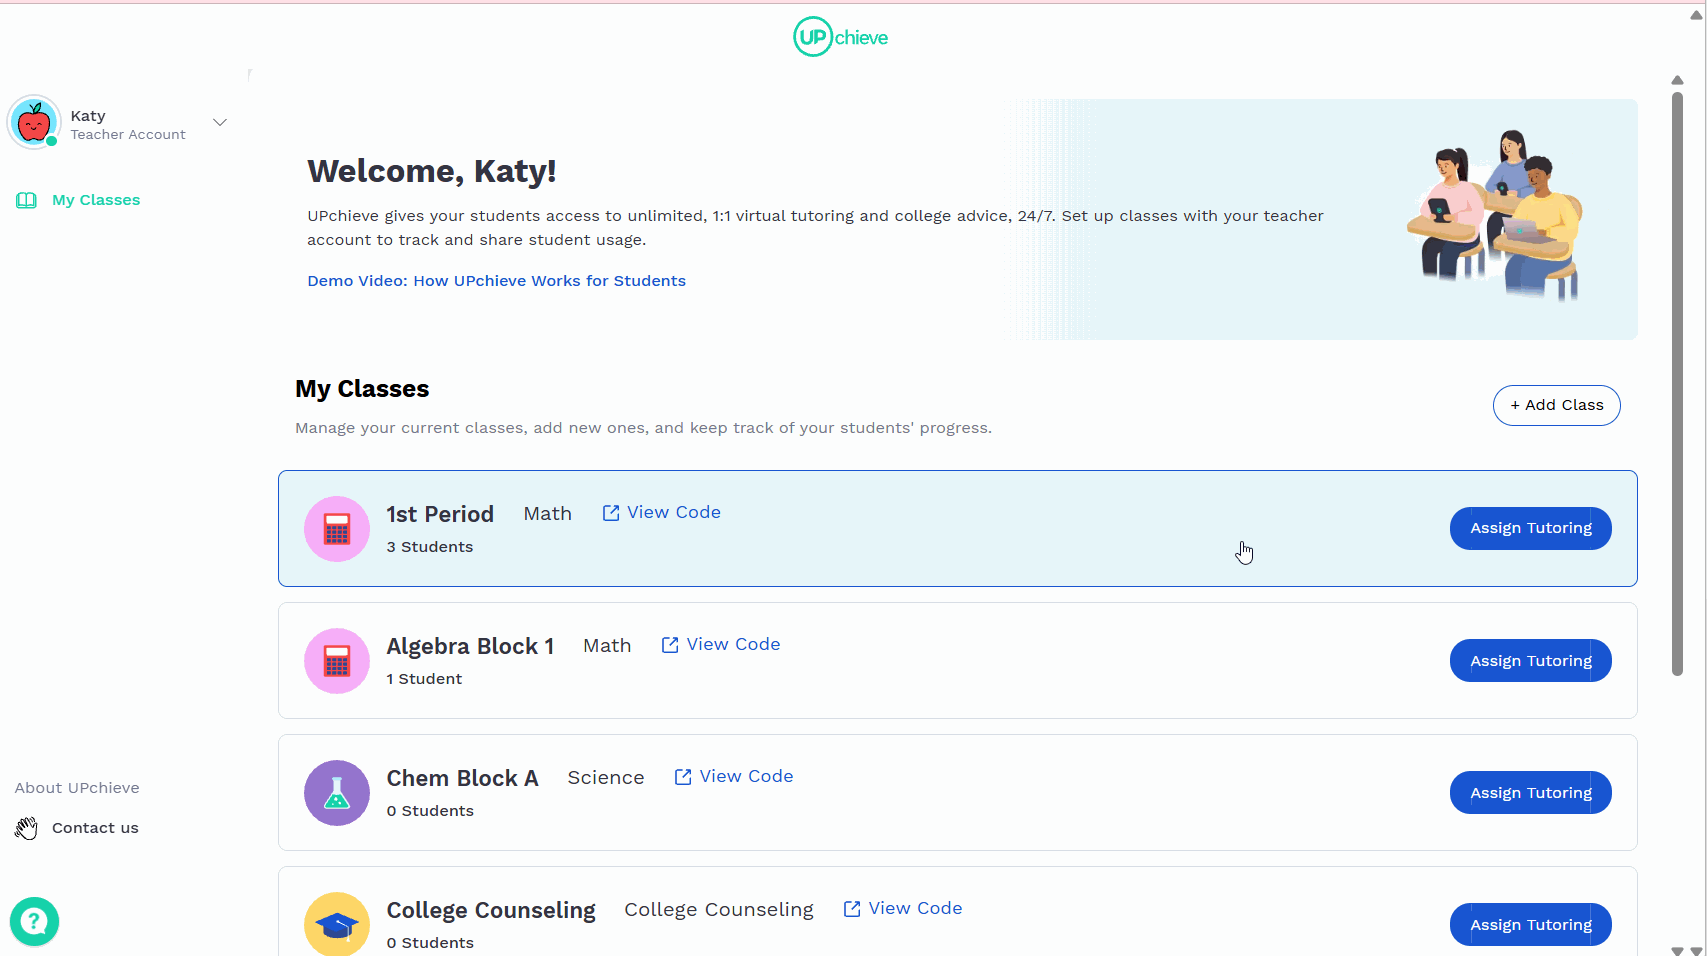Image resolution: width=1707 pixels, height=956 pixels.
Task: Click the My Classes section heading
Action: [x=362, y=389]
